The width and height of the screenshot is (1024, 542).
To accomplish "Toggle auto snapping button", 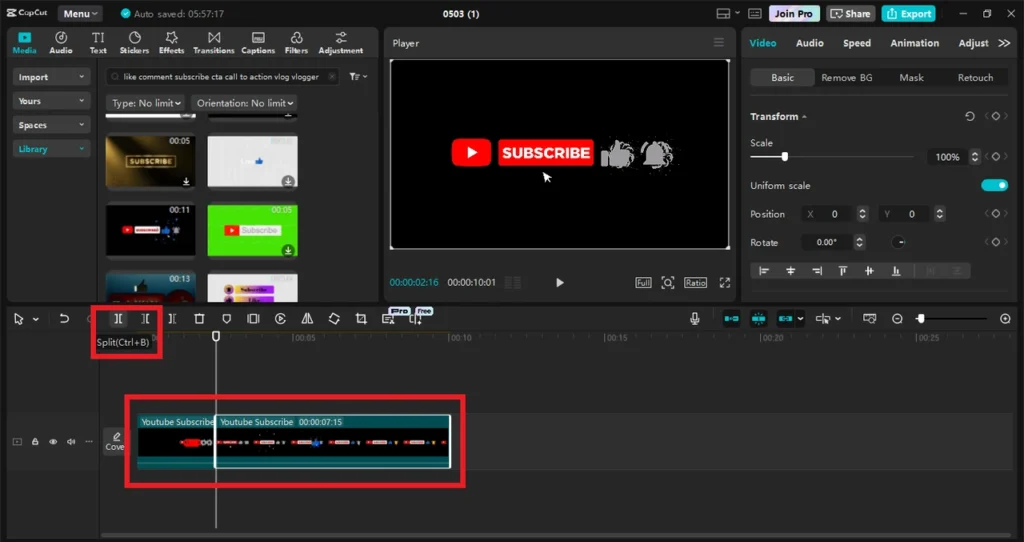I will click(x=758, y=319).
